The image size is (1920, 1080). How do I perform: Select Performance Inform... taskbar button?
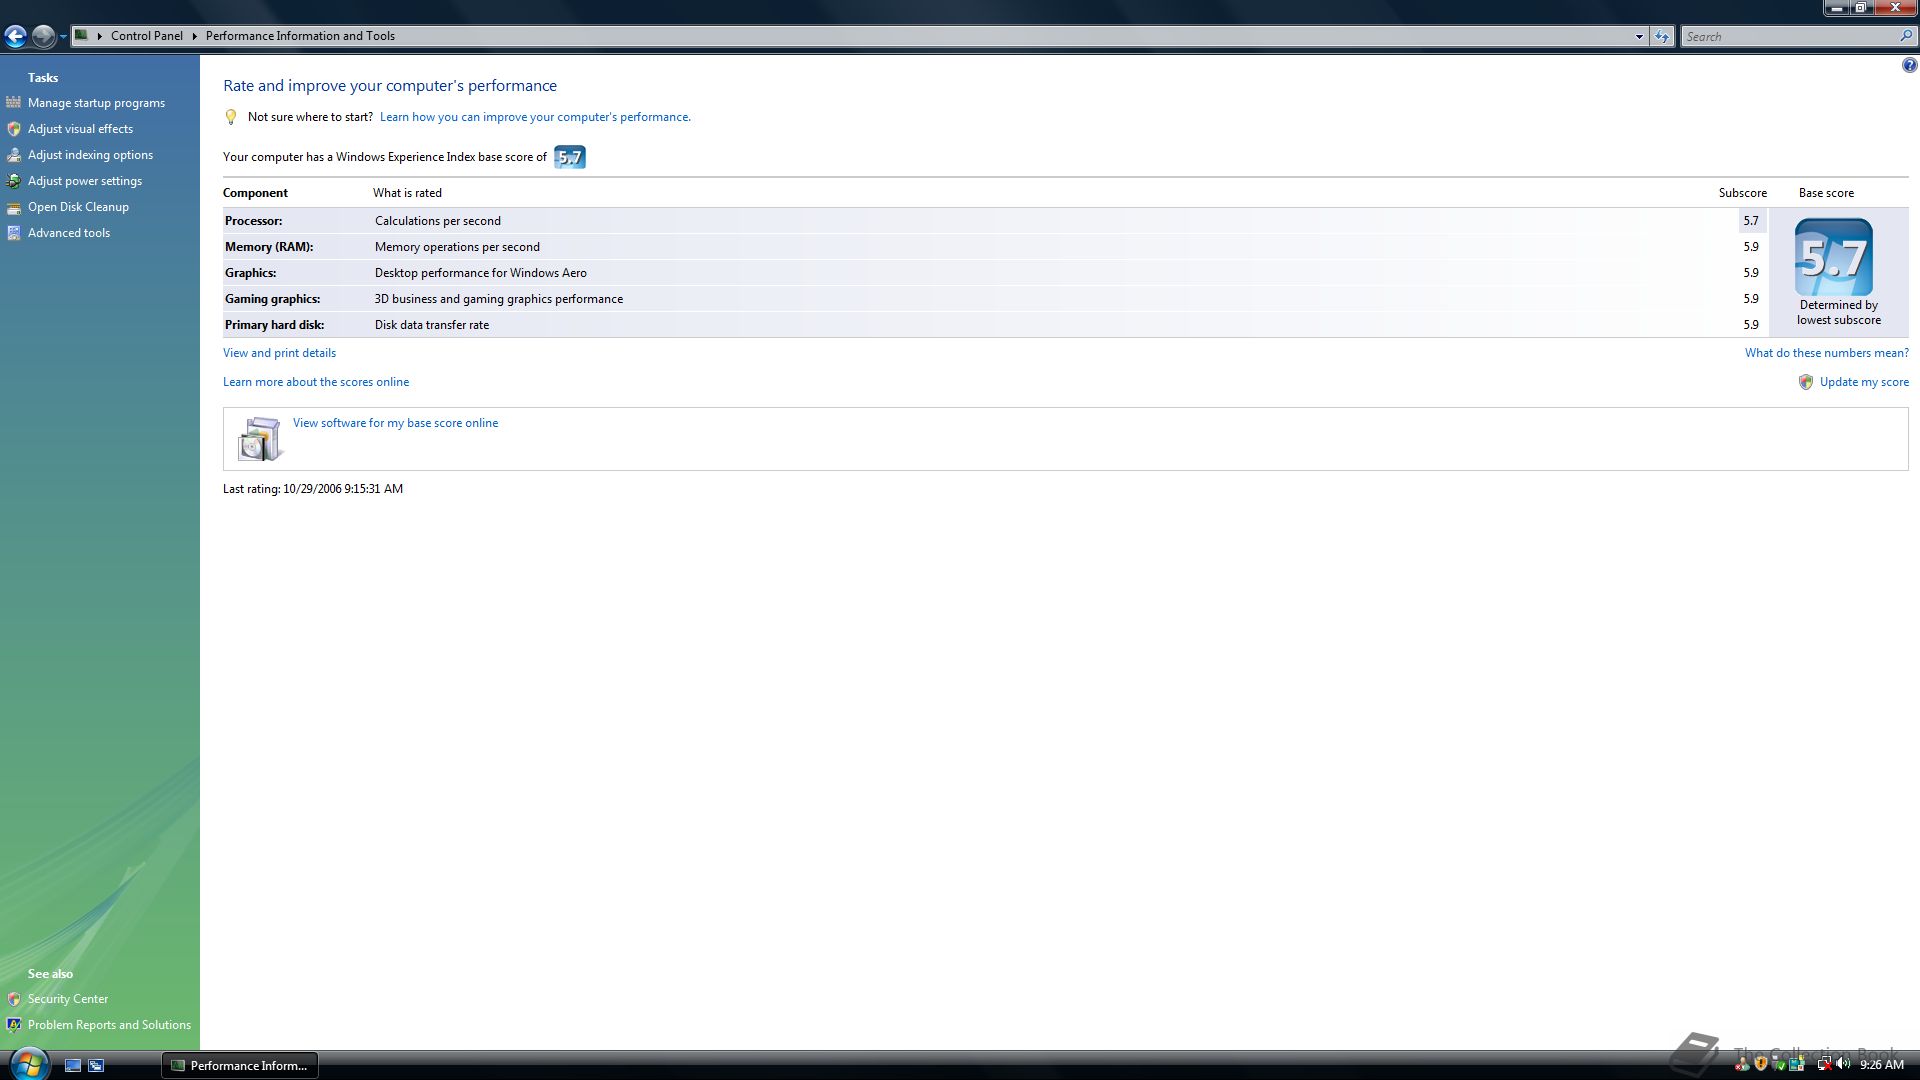240,1066
